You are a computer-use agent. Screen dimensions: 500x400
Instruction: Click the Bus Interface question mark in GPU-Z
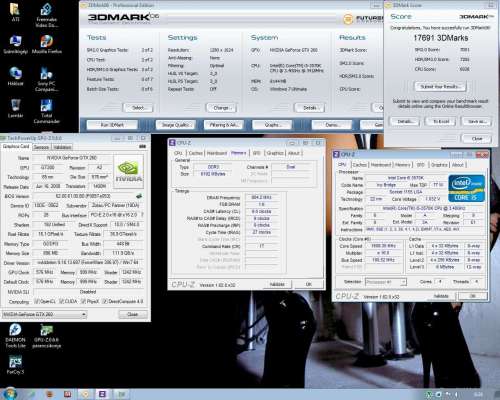[142, 215]
